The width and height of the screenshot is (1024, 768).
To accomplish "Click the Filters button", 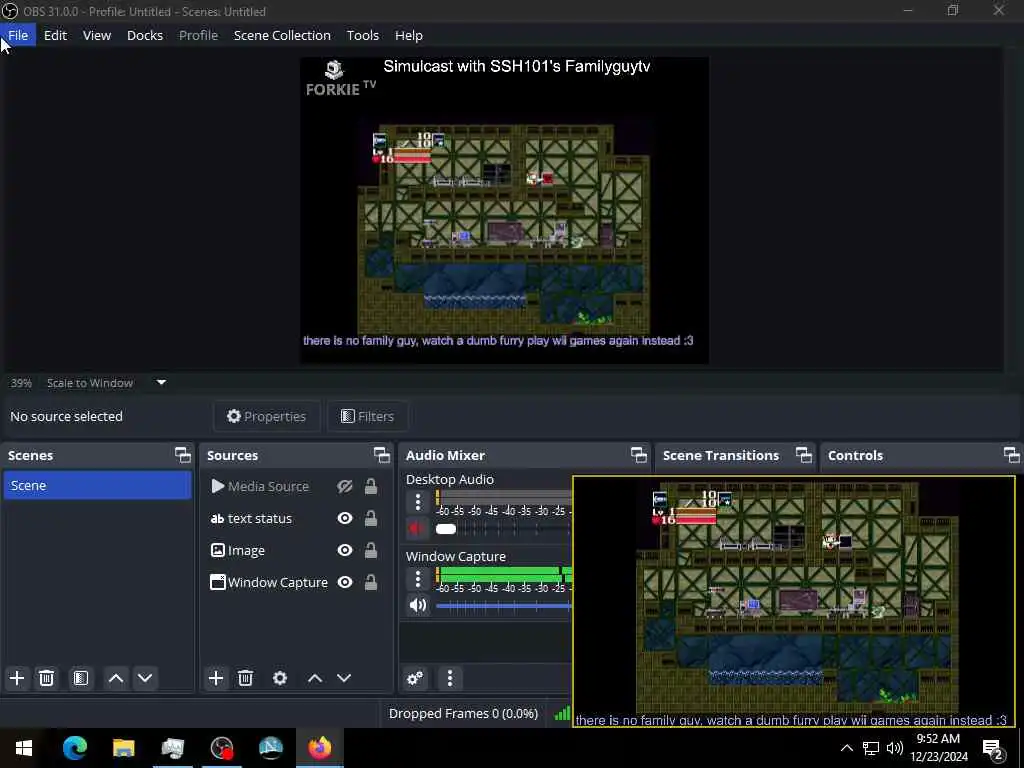I will 368,416.
